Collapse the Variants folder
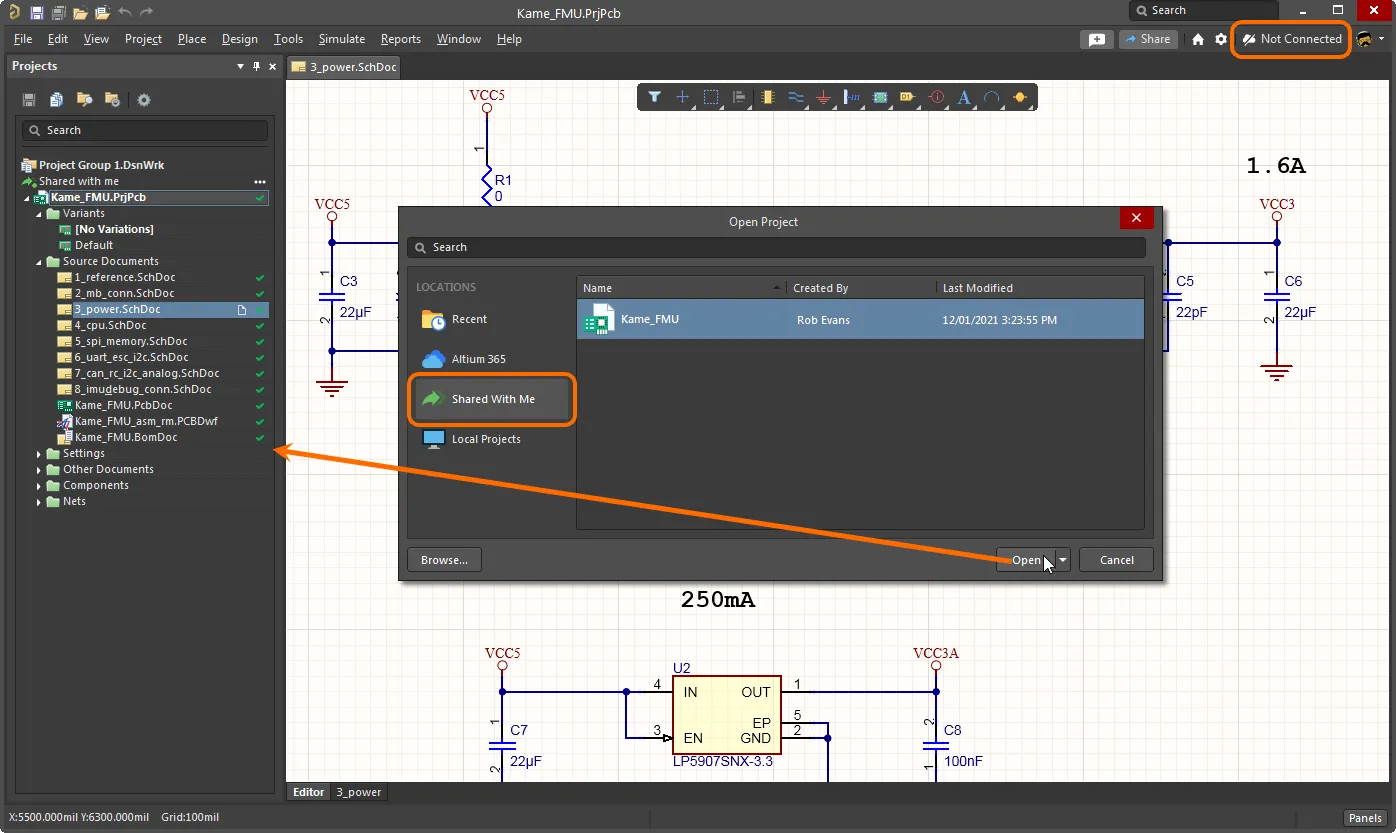 click(39, 214)
